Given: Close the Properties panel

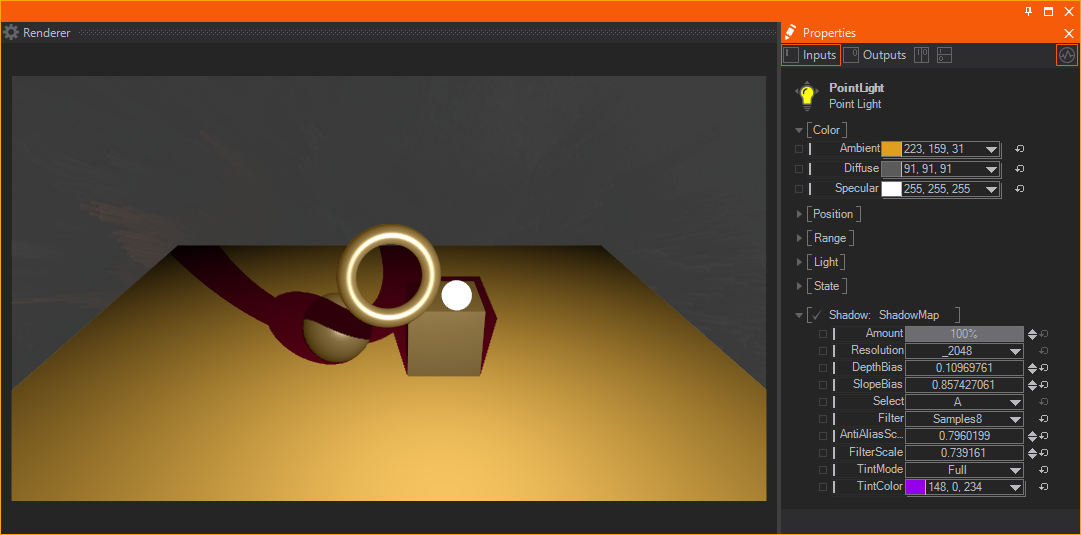Looking at the screenshot, I should pos(1068,33).
